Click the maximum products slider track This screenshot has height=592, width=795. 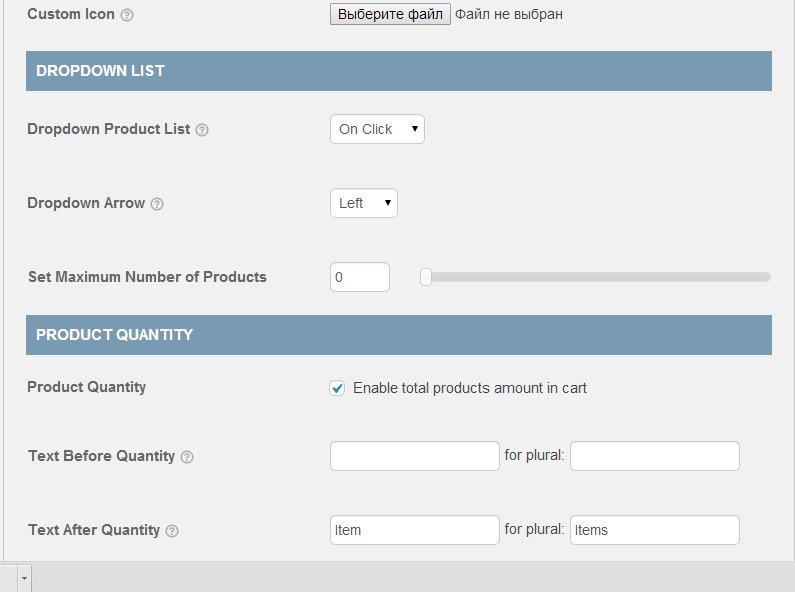(600, 277)
